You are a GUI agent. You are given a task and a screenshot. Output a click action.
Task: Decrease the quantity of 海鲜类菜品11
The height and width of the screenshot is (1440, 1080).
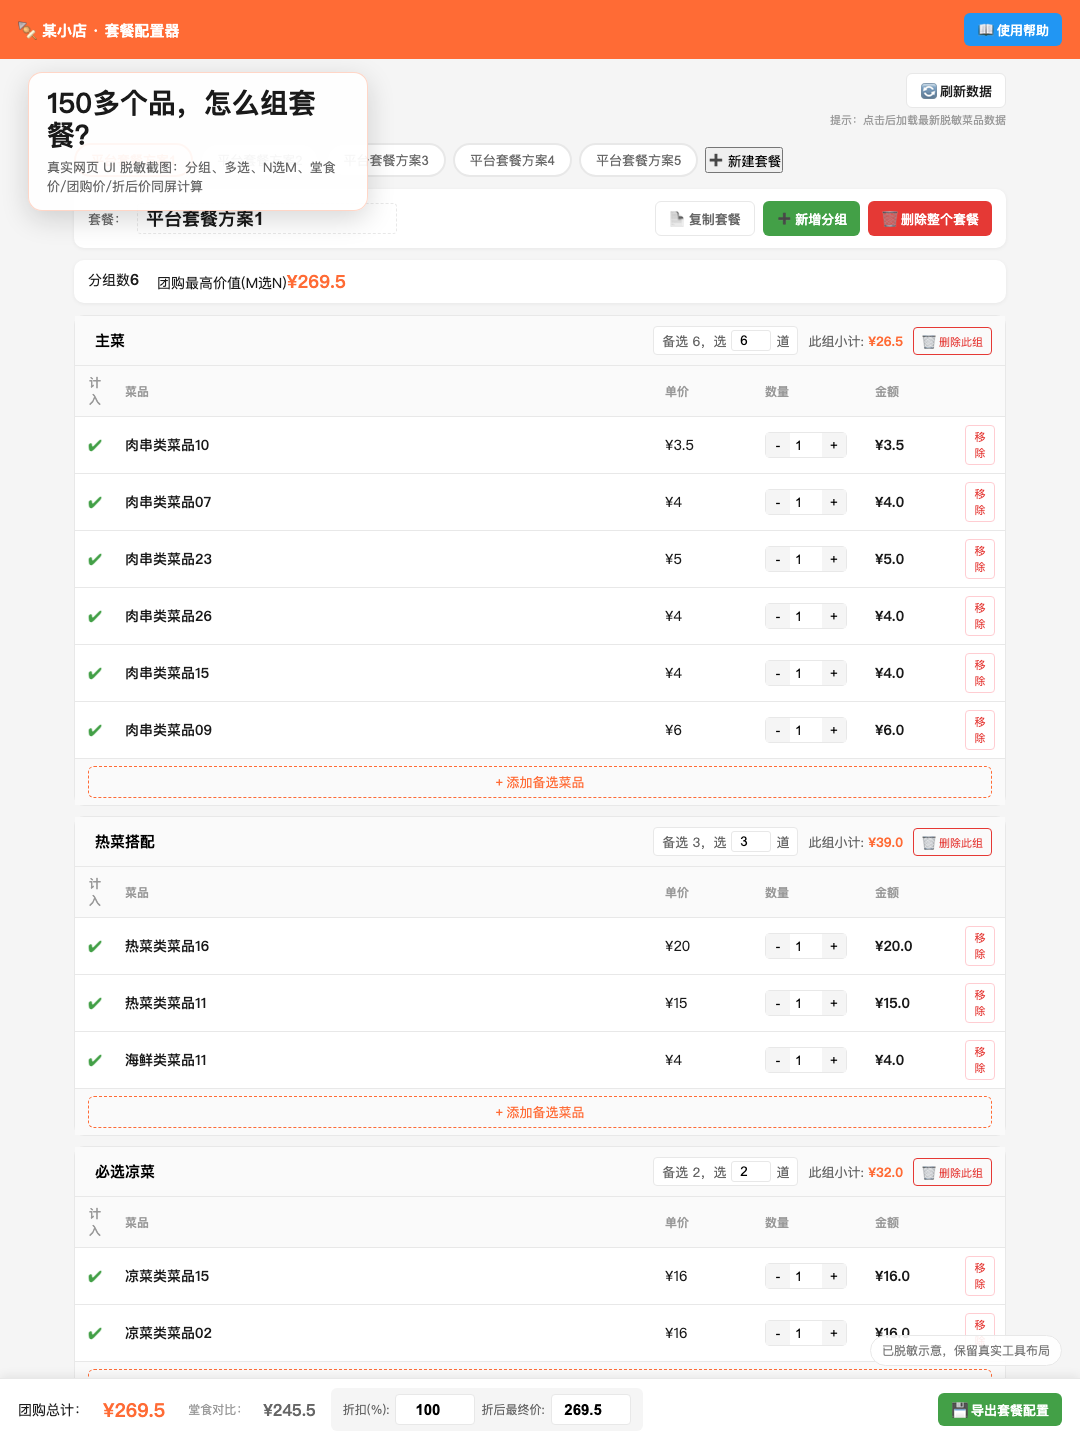pyautogui.click(x=778, y=1060)
